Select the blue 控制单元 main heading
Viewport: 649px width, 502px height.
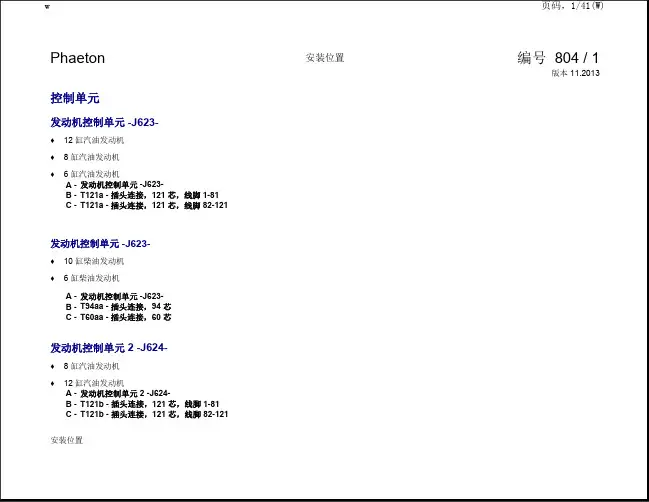[x=75, y=98]
